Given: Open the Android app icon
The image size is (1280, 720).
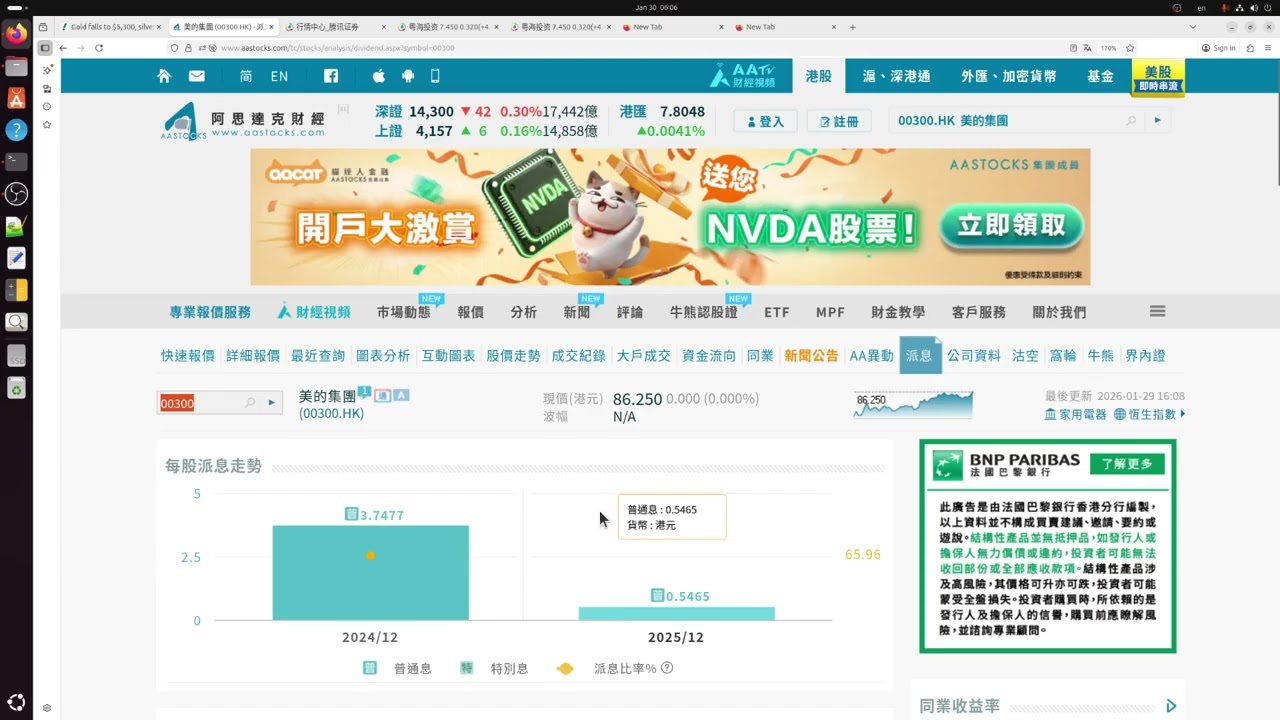Looking at the screenshot, I should [407, 76].
